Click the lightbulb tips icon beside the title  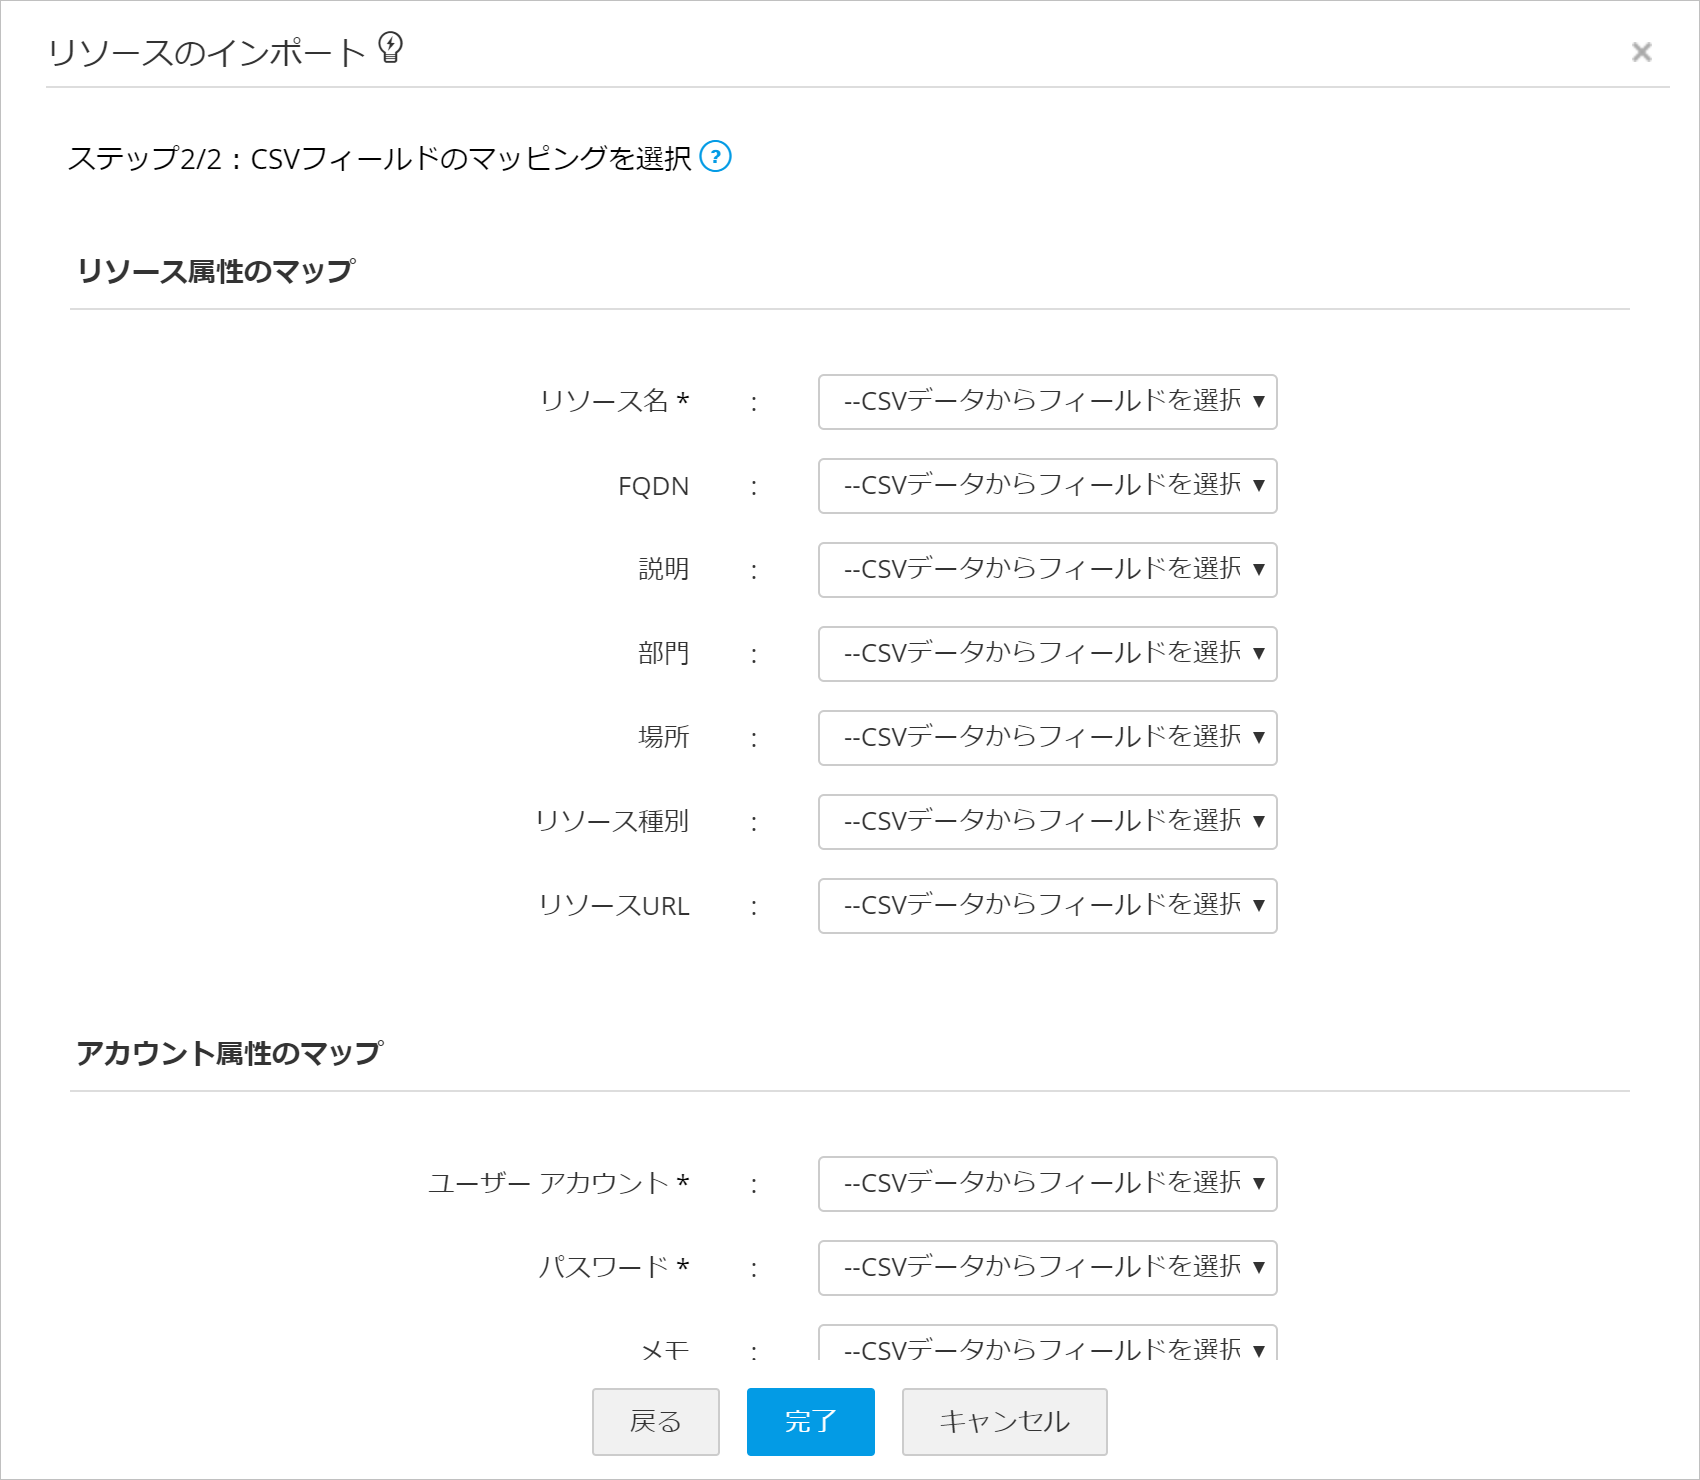391,47
